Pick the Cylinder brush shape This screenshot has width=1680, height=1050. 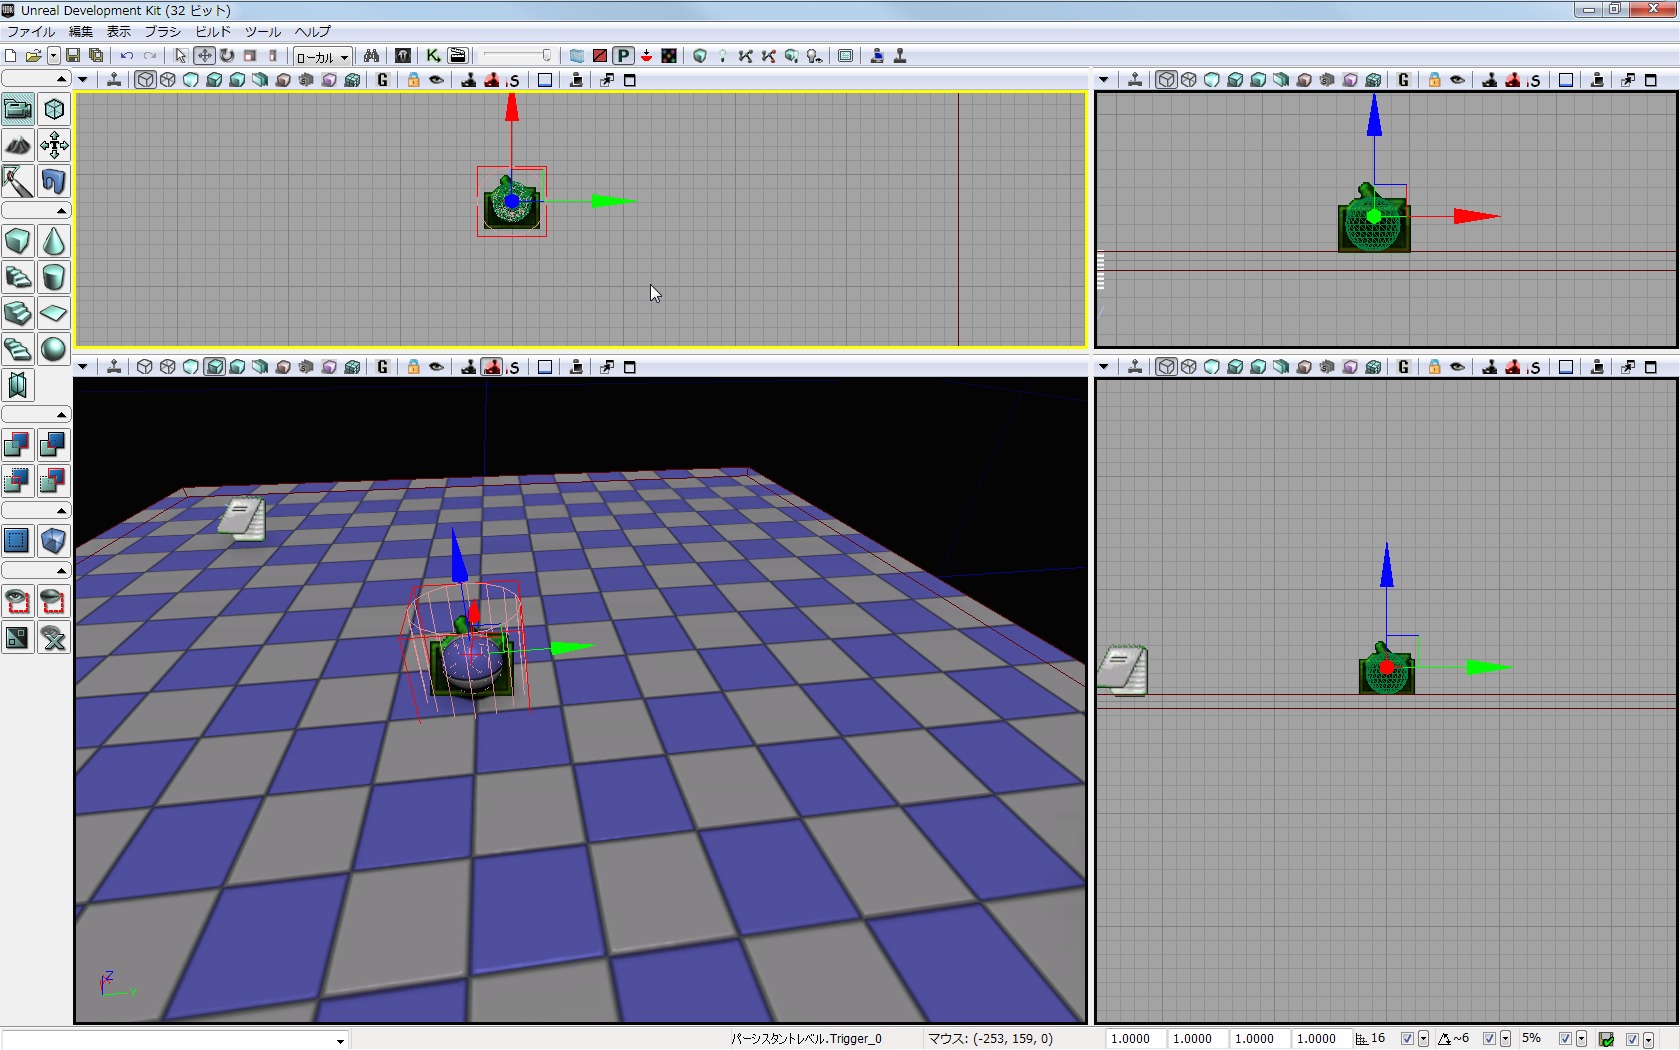[x=54, y=277]
